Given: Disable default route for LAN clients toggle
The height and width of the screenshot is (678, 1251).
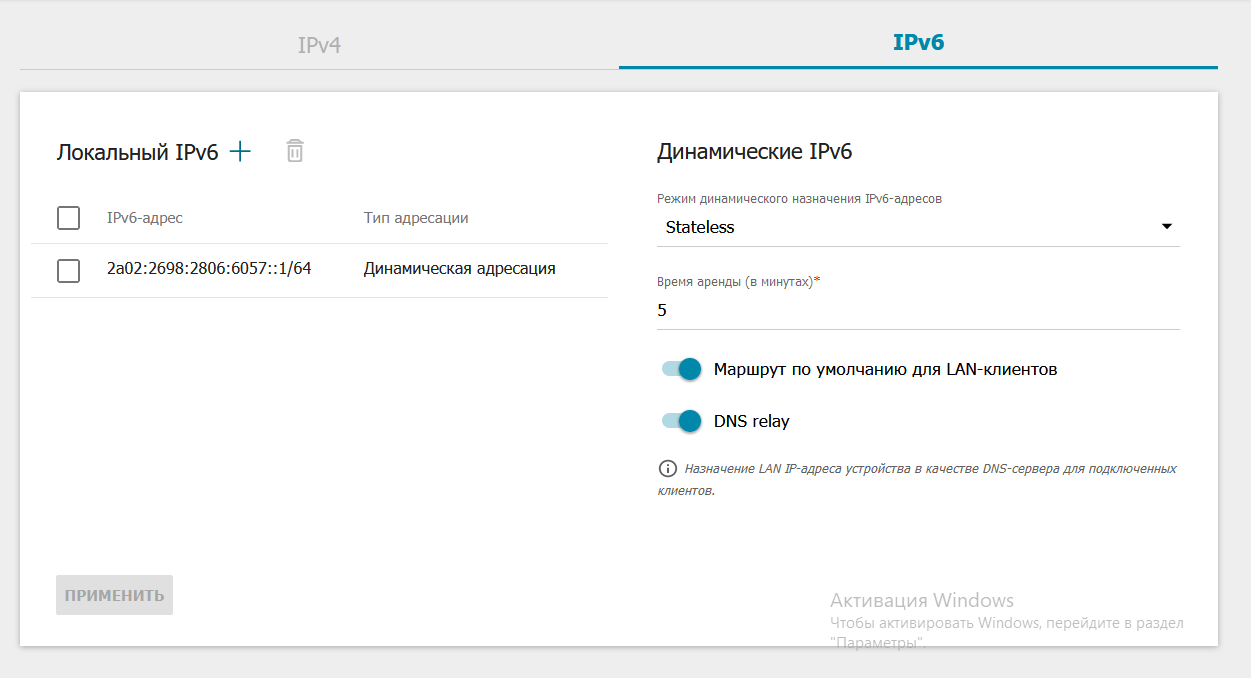Looking at the screenshot, I should [681, 369].
